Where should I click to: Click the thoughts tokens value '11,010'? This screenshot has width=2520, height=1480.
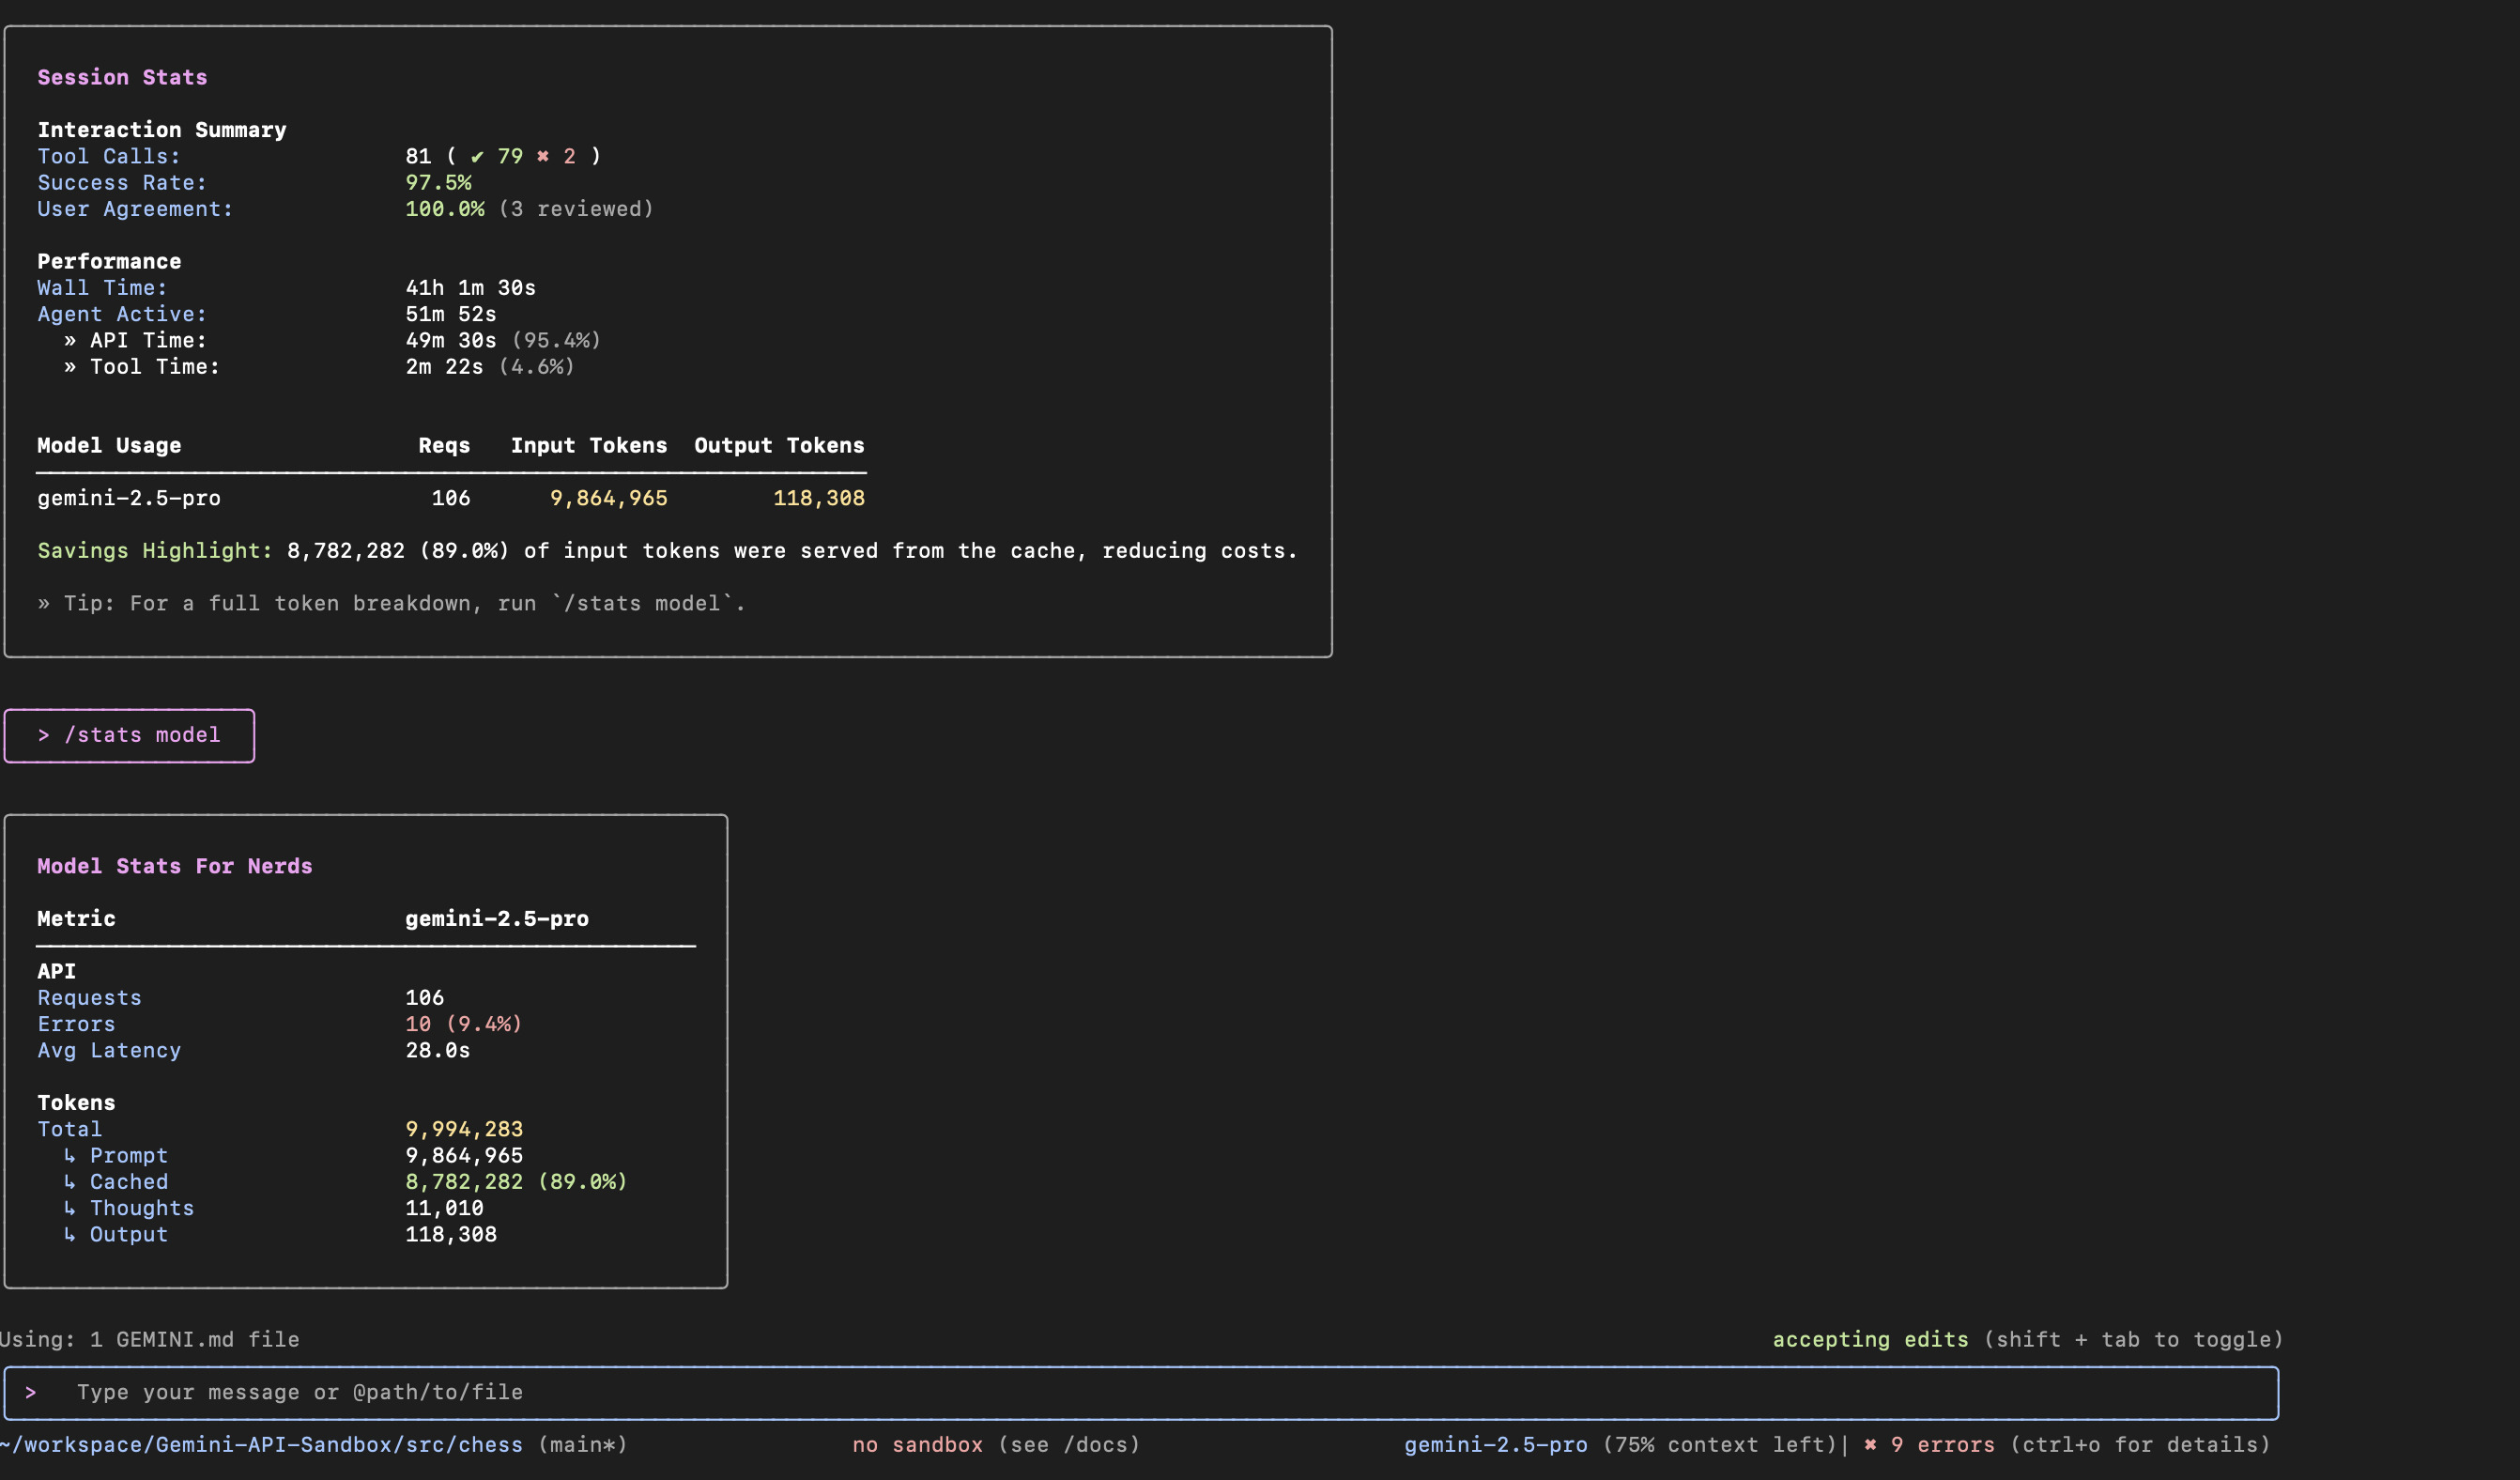444,1208
